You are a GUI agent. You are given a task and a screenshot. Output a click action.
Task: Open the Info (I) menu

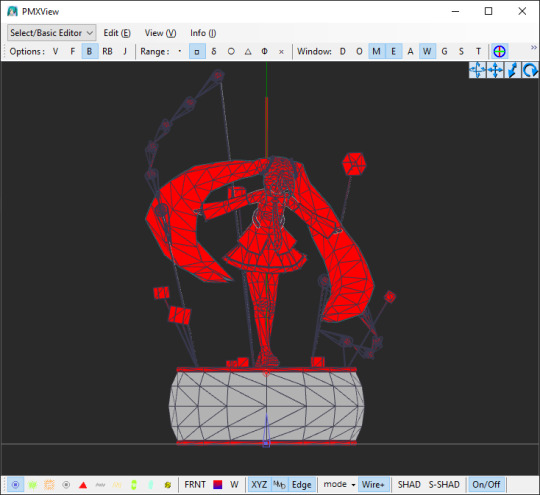tap(203, 33)
